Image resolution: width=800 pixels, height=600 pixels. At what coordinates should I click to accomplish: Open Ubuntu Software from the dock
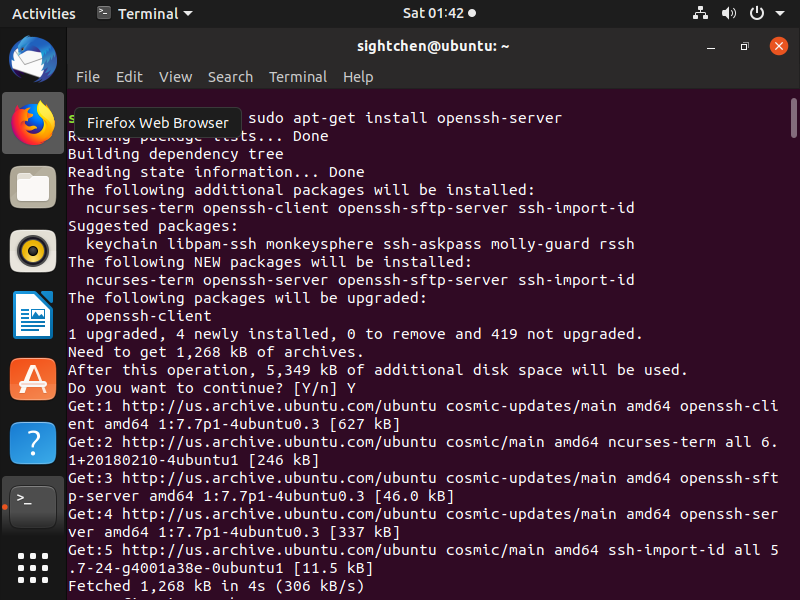click(33, 379)
